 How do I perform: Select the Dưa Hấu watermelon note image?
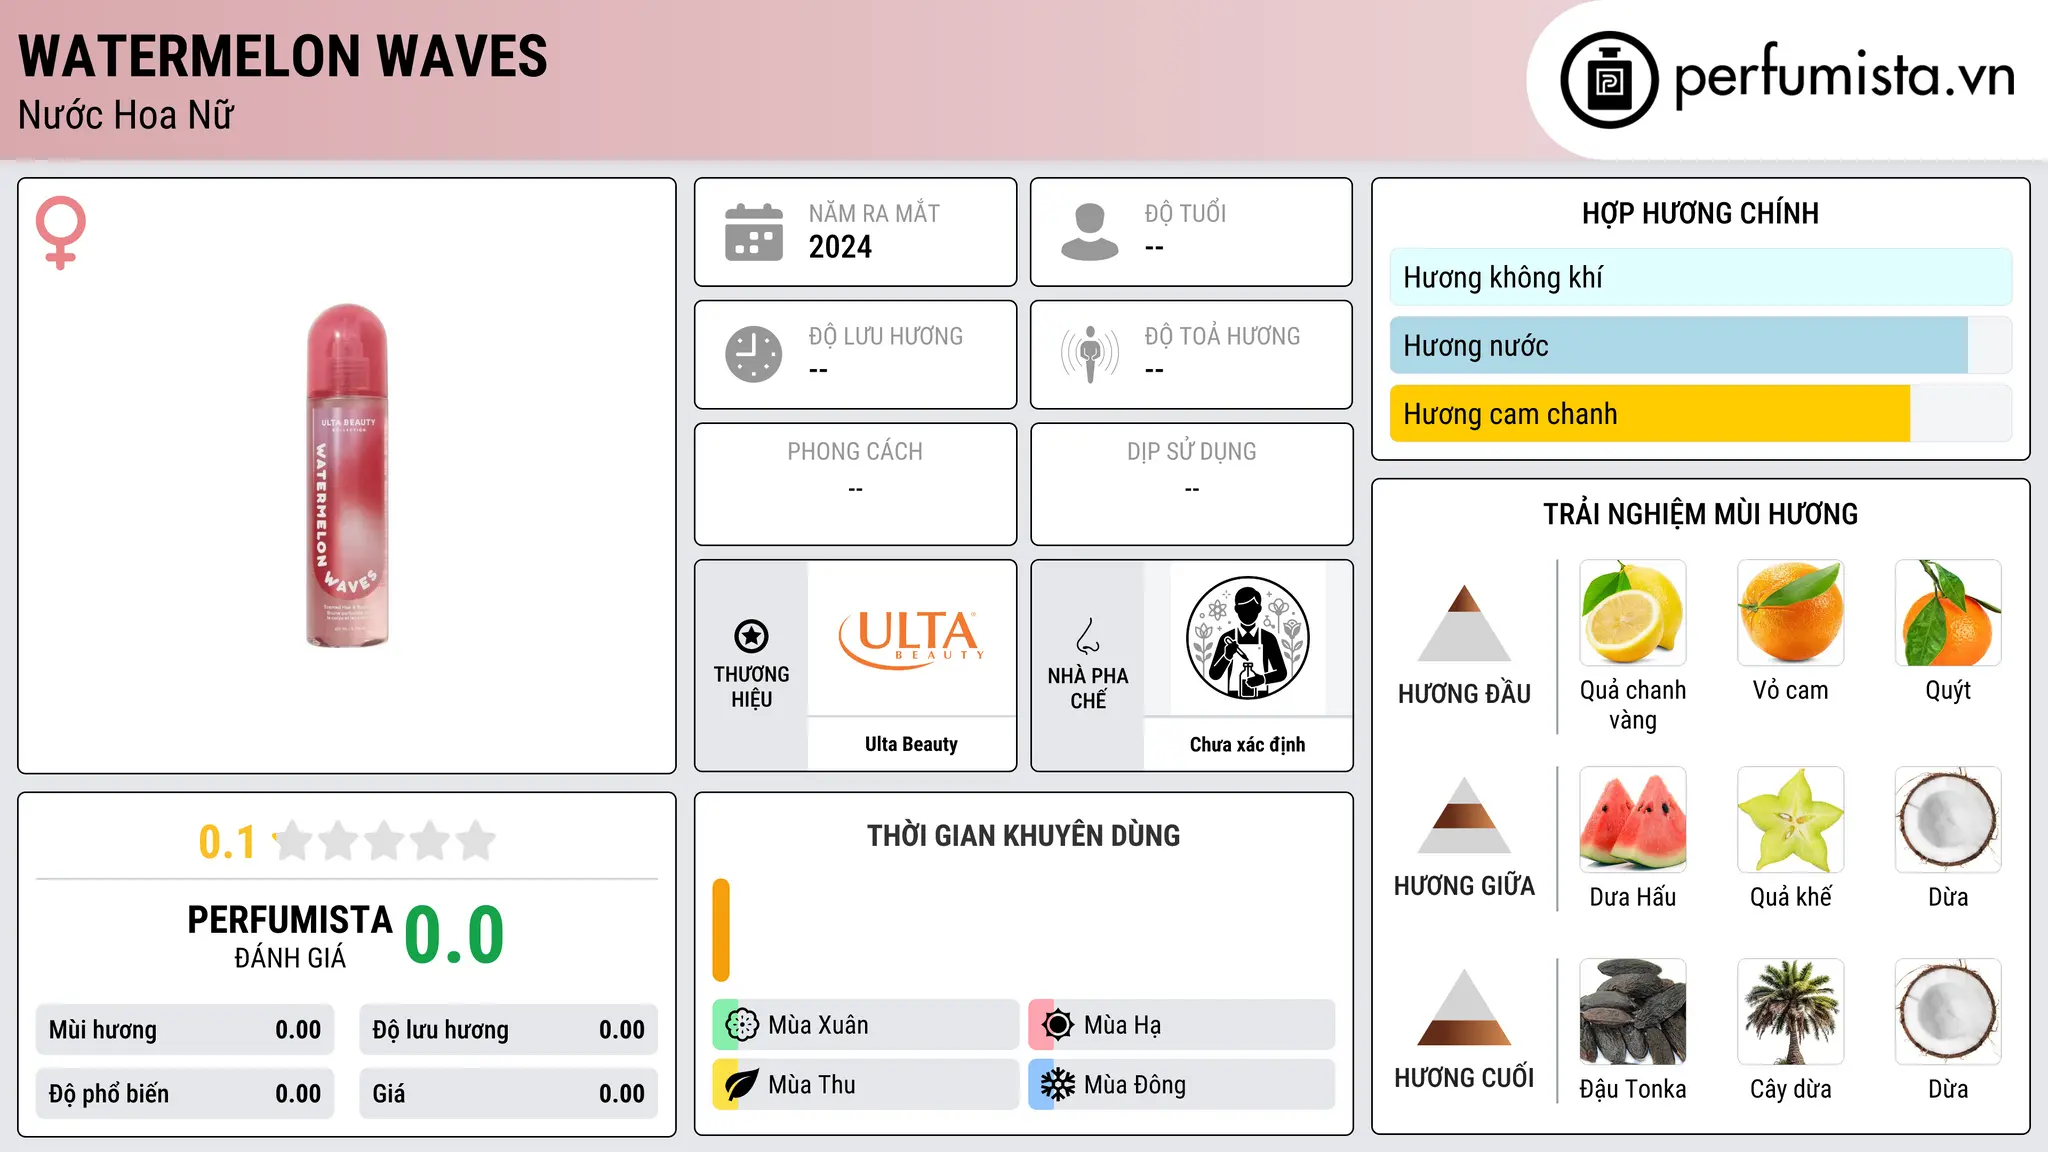point(1633,820)
